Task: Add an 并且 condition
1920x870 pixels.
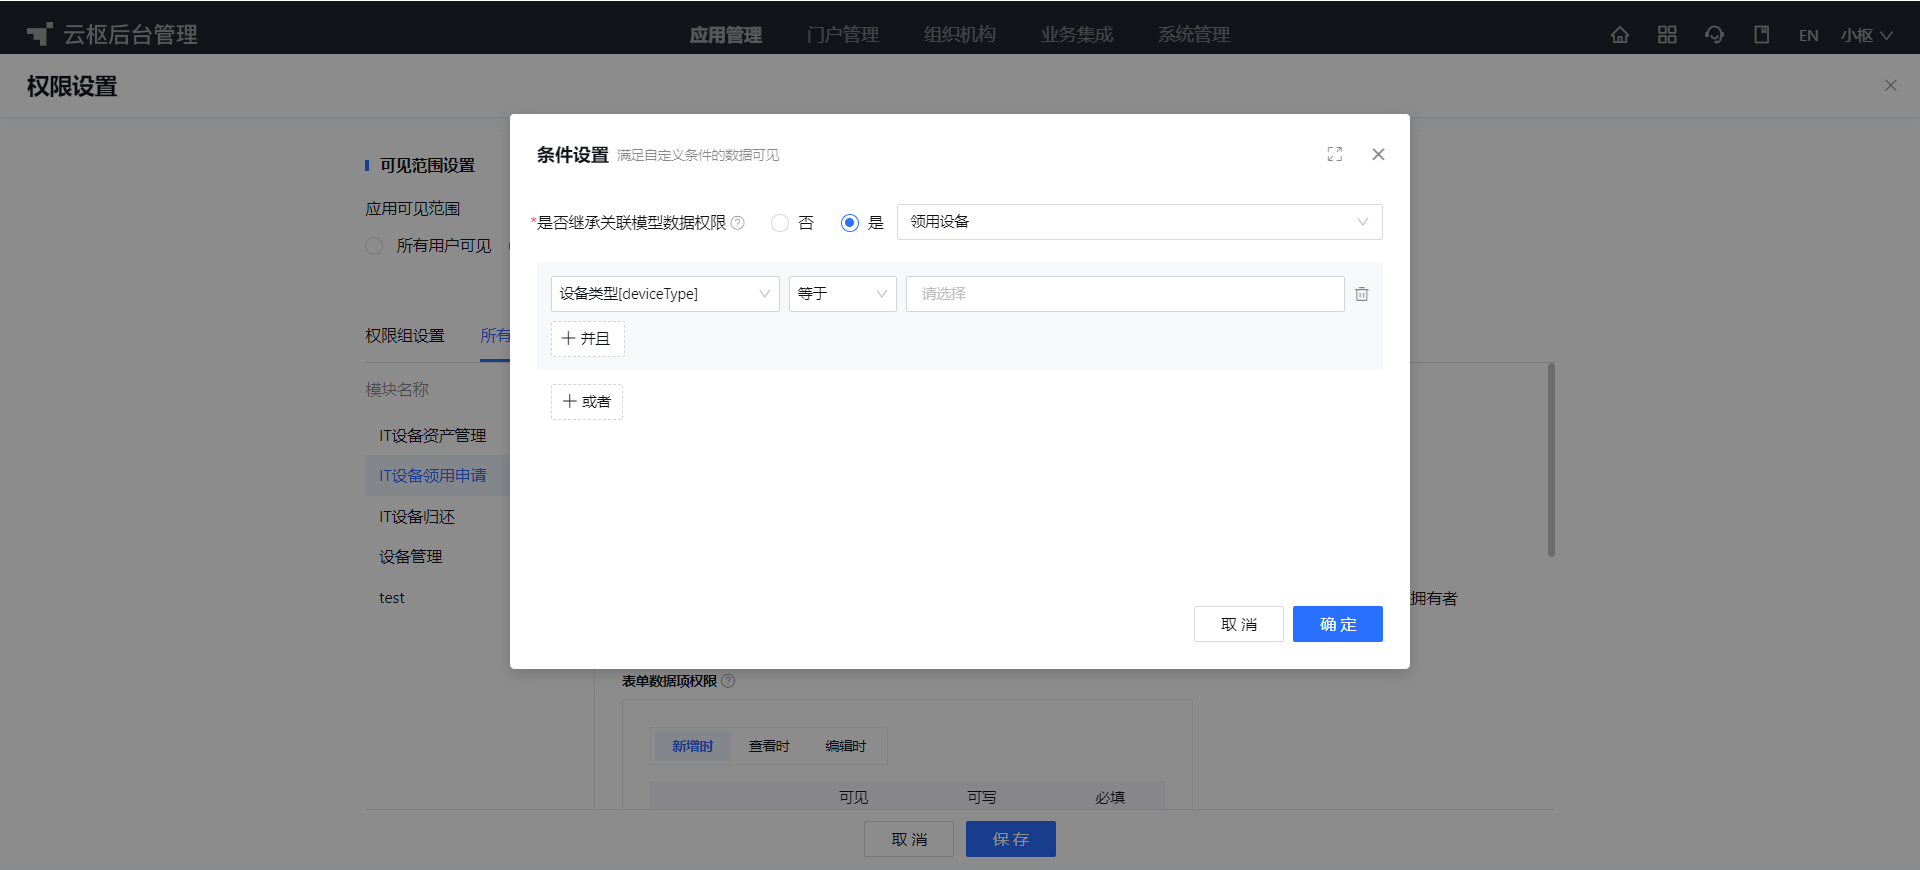Action: pyautogui.click(x=588, y=339)
